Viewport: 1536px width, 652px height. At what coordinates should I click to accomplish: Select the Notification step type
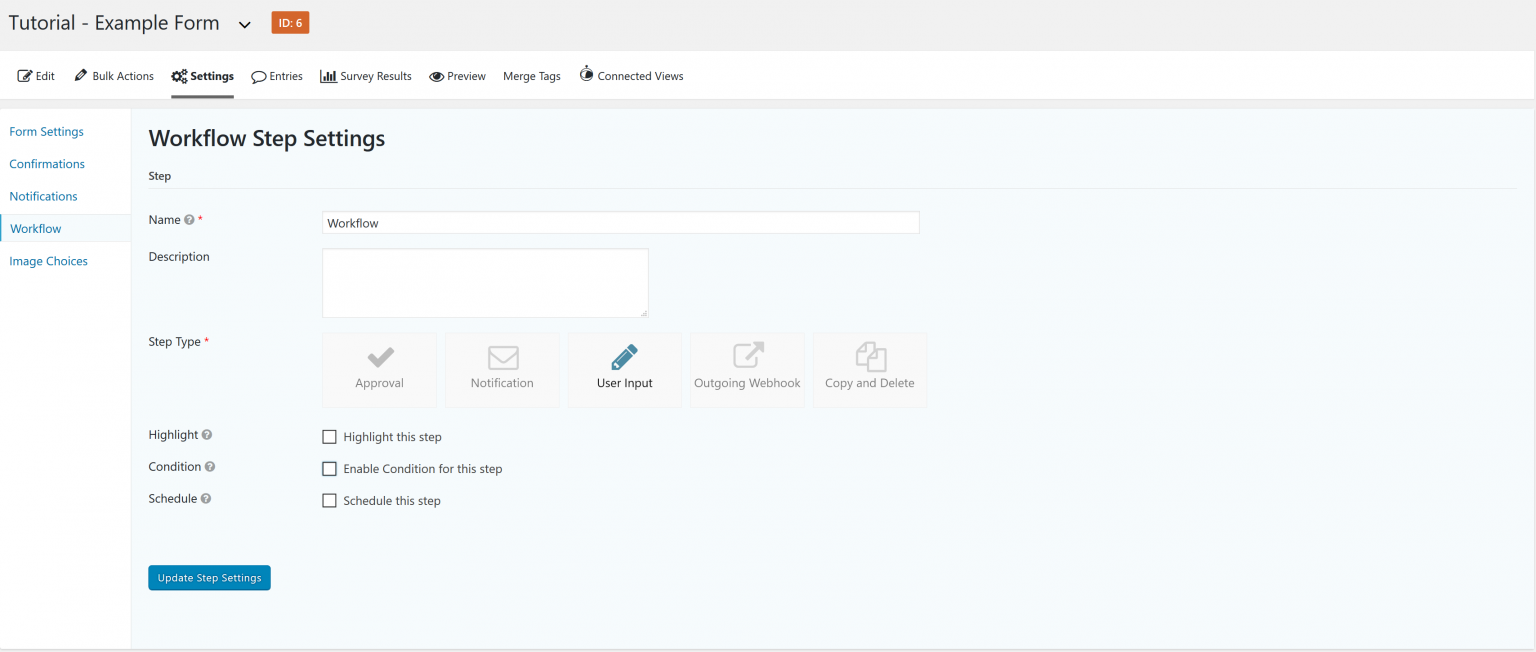click(502, 369)
